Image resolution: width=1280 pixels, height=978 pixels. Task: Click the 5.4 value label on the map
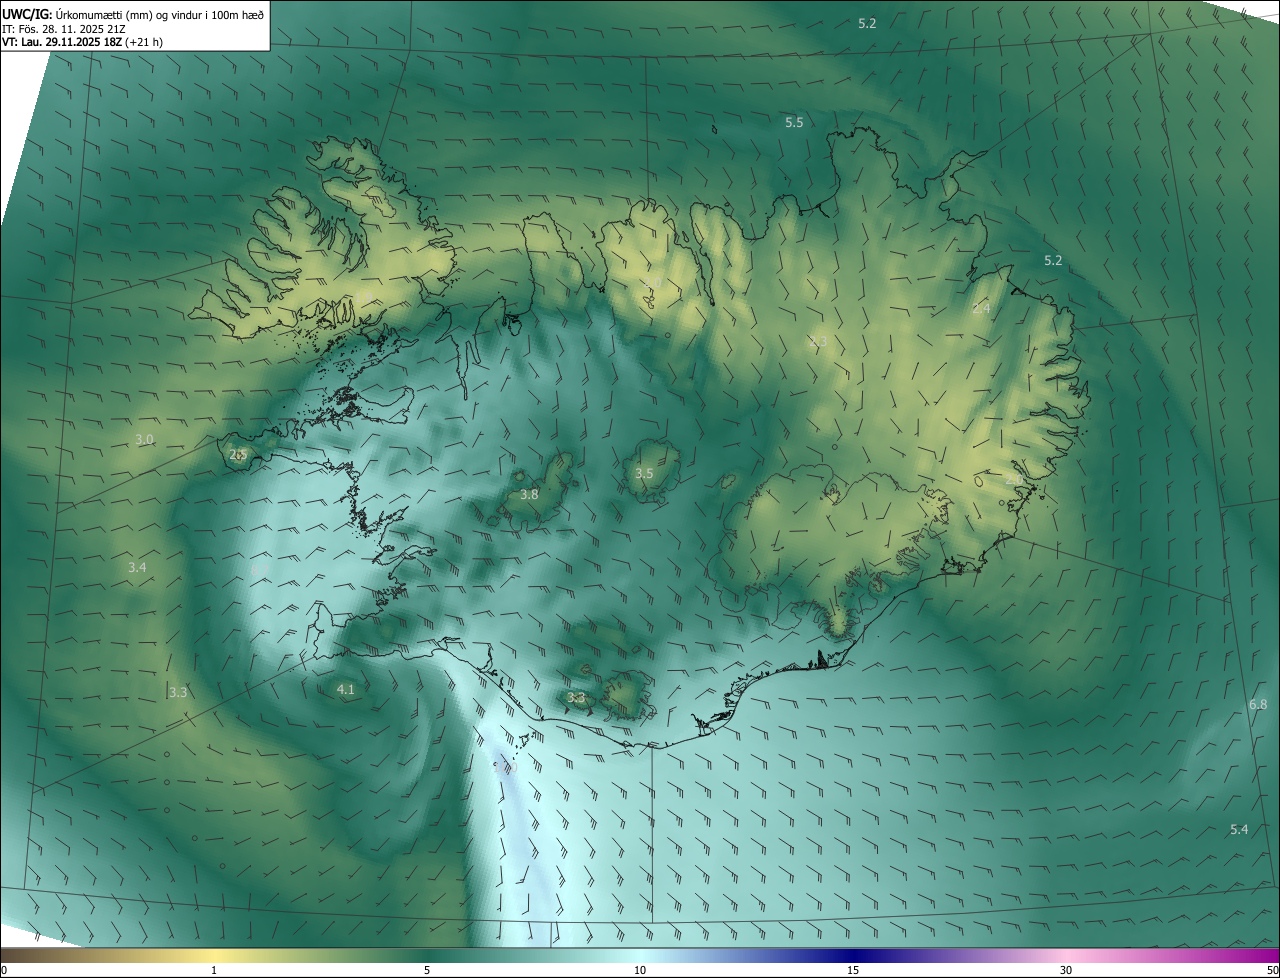1239,829
